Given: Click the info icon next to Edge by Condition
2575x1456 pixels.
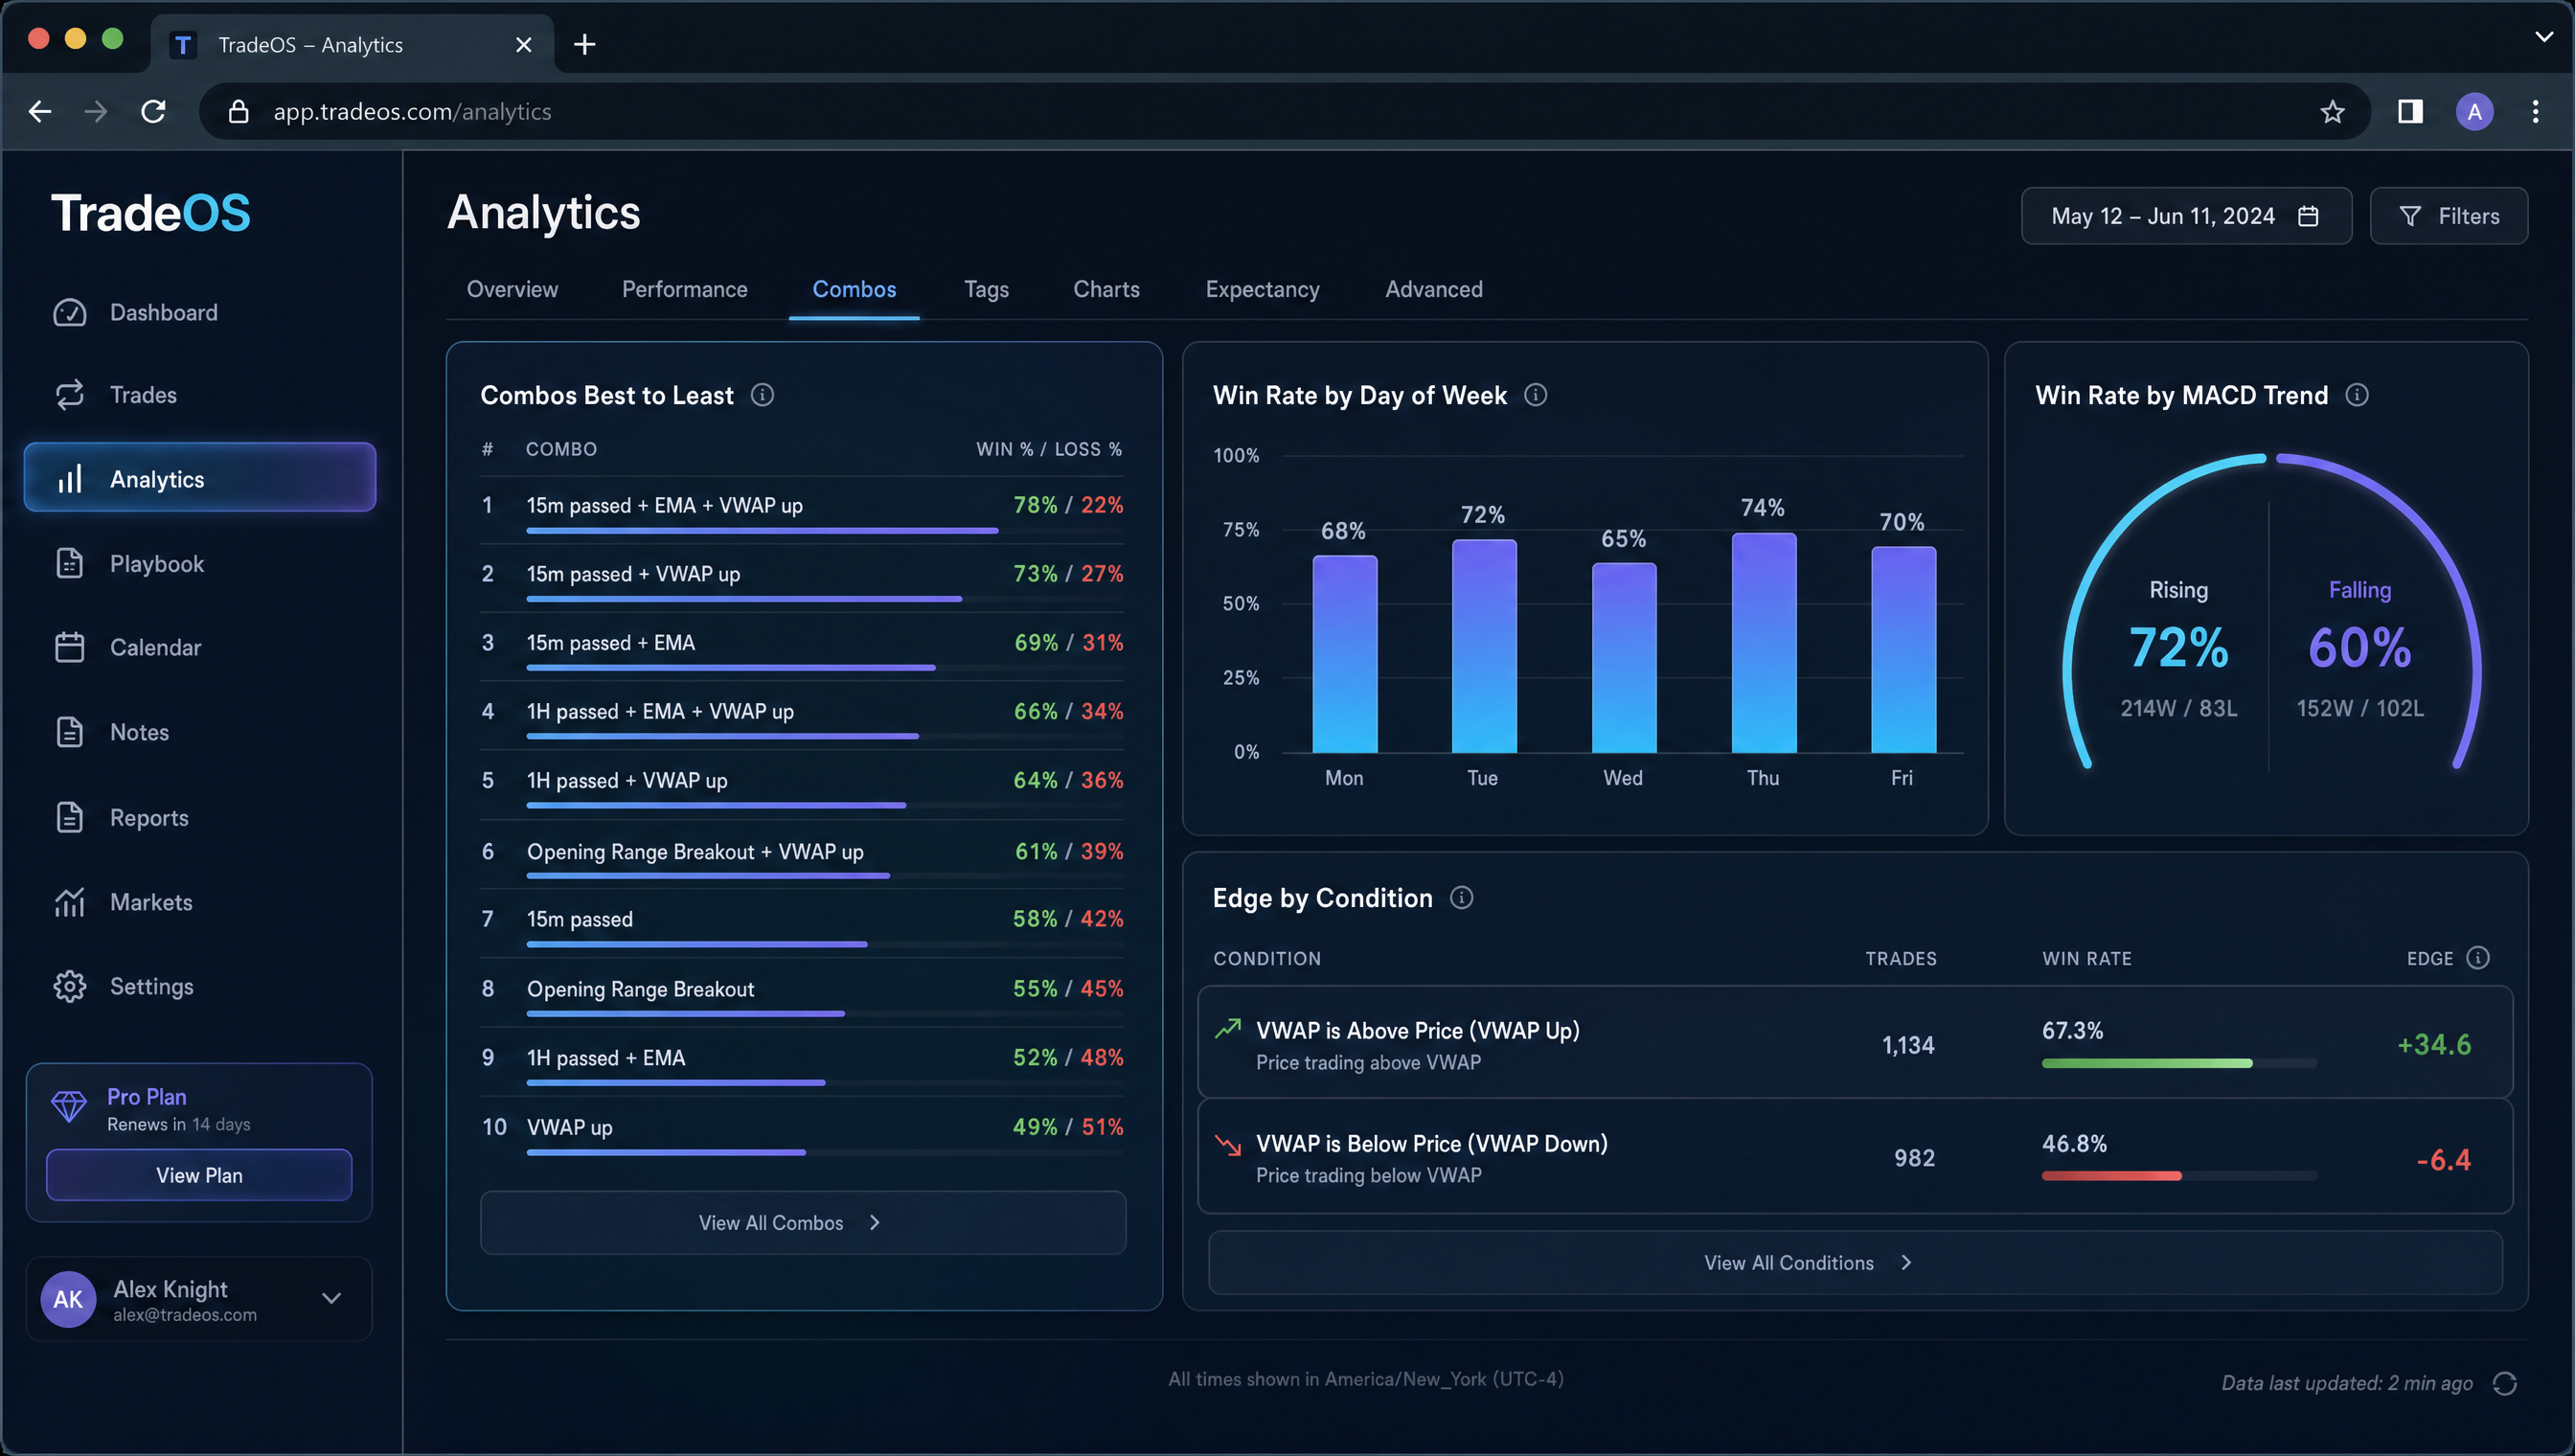Looking at the screenshot, I should tap(1461, 898).
